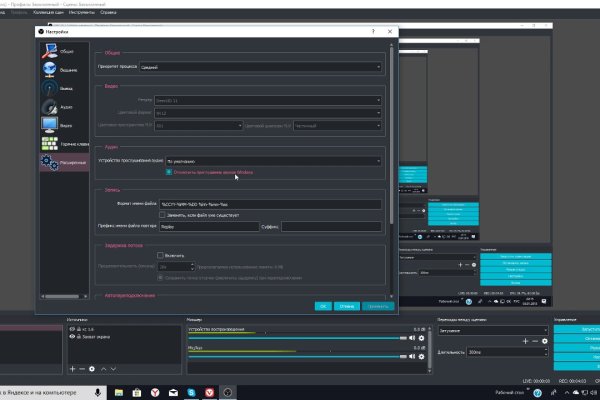Toggle the Windows ducking disable checkbox under Аудио
The width and height of the screenshot is (600, 400).
169,171
